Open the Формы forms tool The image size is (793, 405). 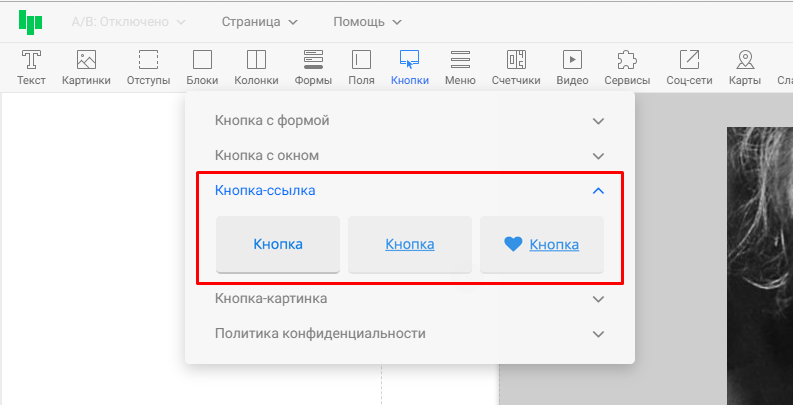pos(313,66)
